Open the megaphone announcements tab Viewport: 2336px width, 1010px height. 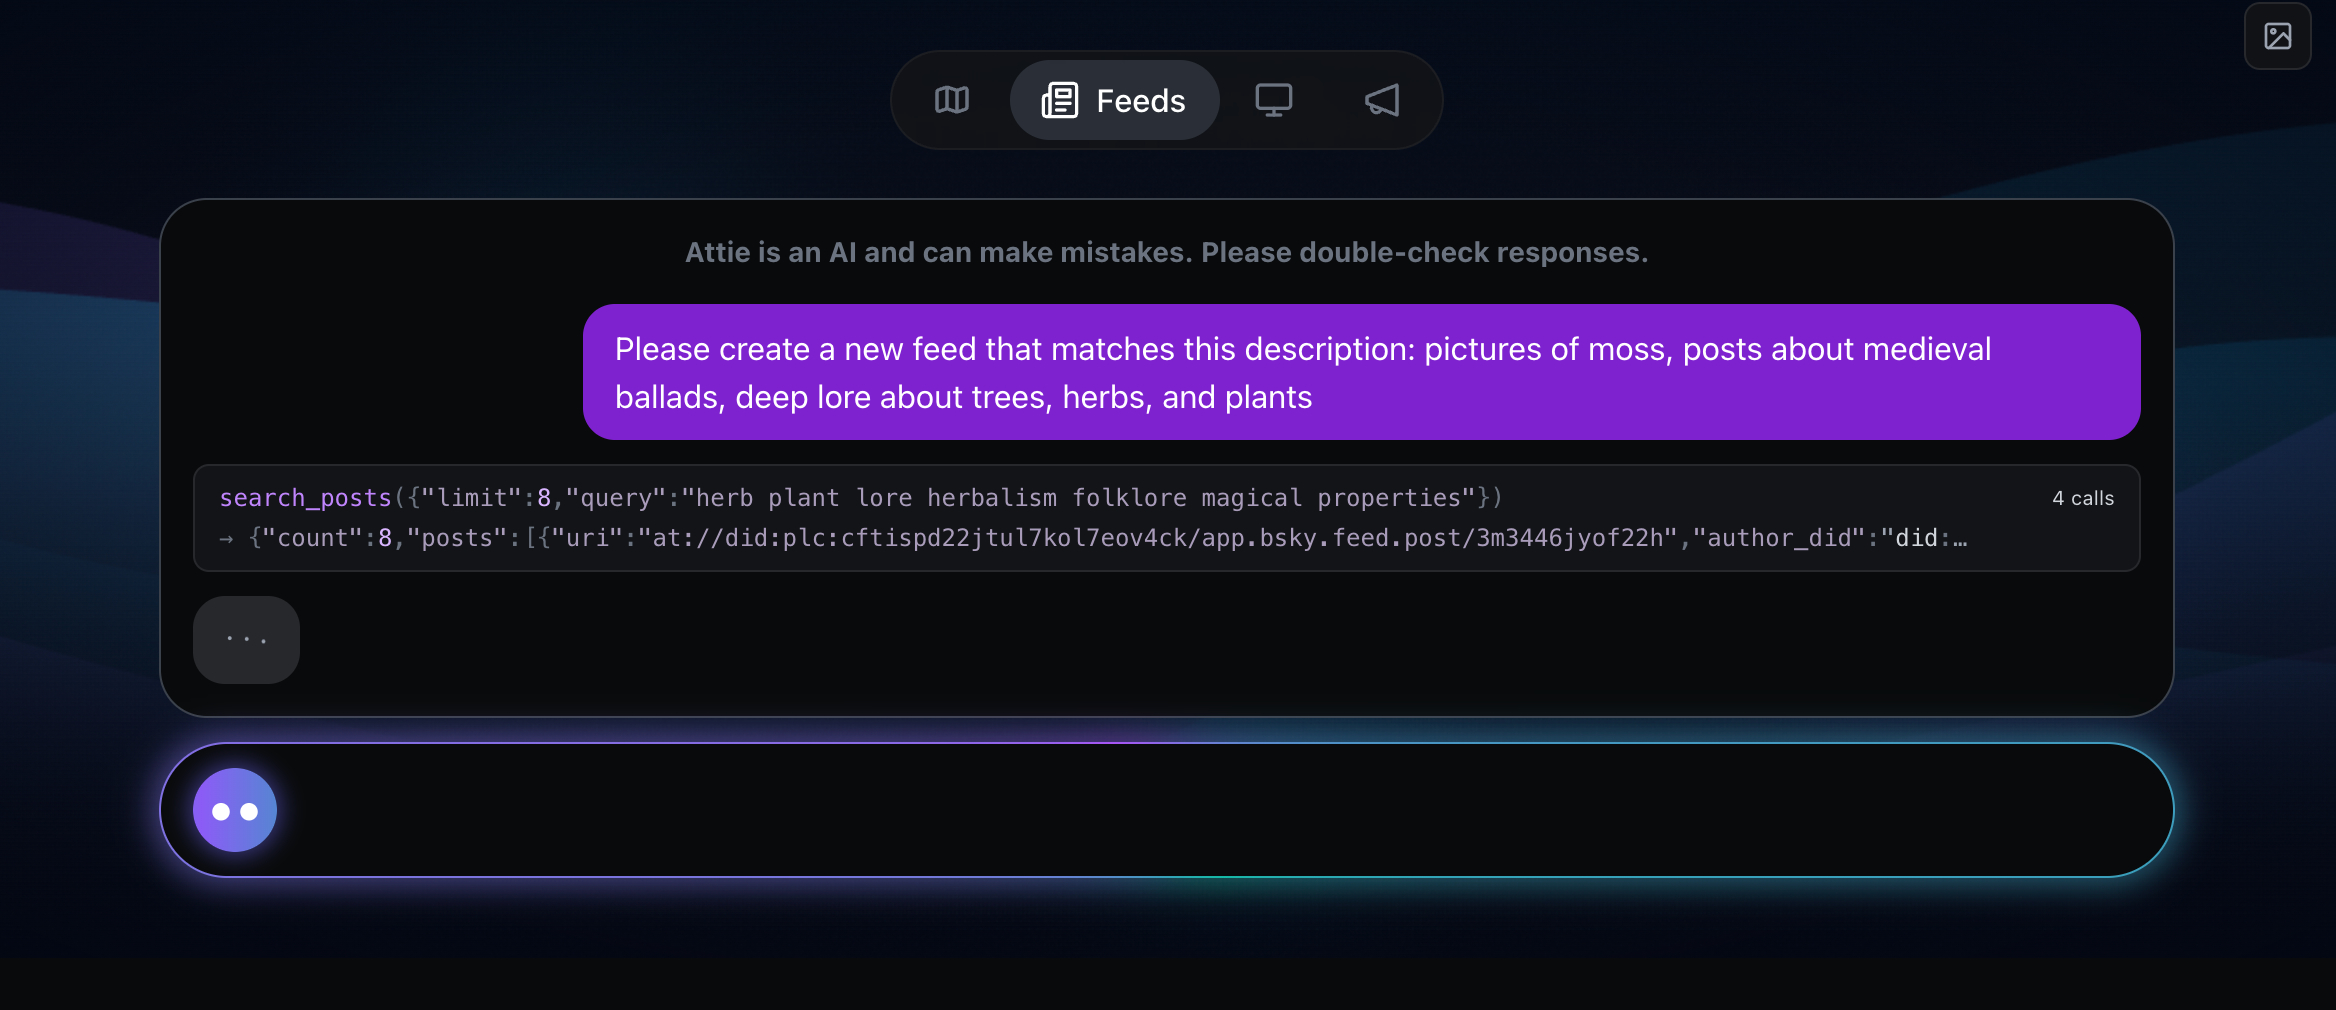1382,100
